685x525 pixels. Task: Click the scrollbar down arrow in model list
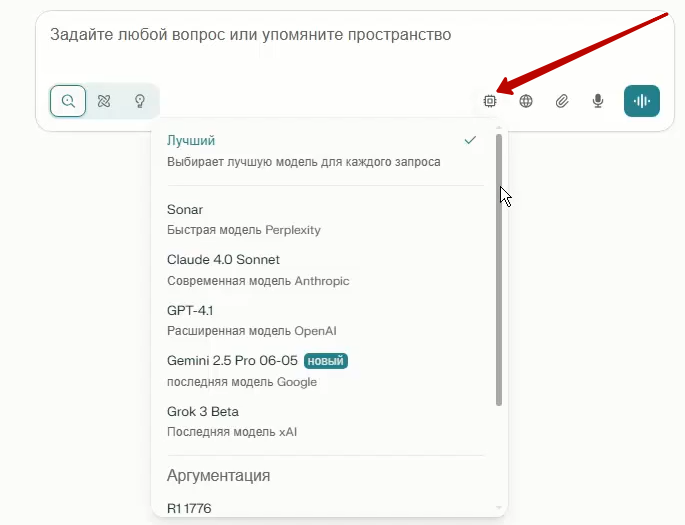499,508
